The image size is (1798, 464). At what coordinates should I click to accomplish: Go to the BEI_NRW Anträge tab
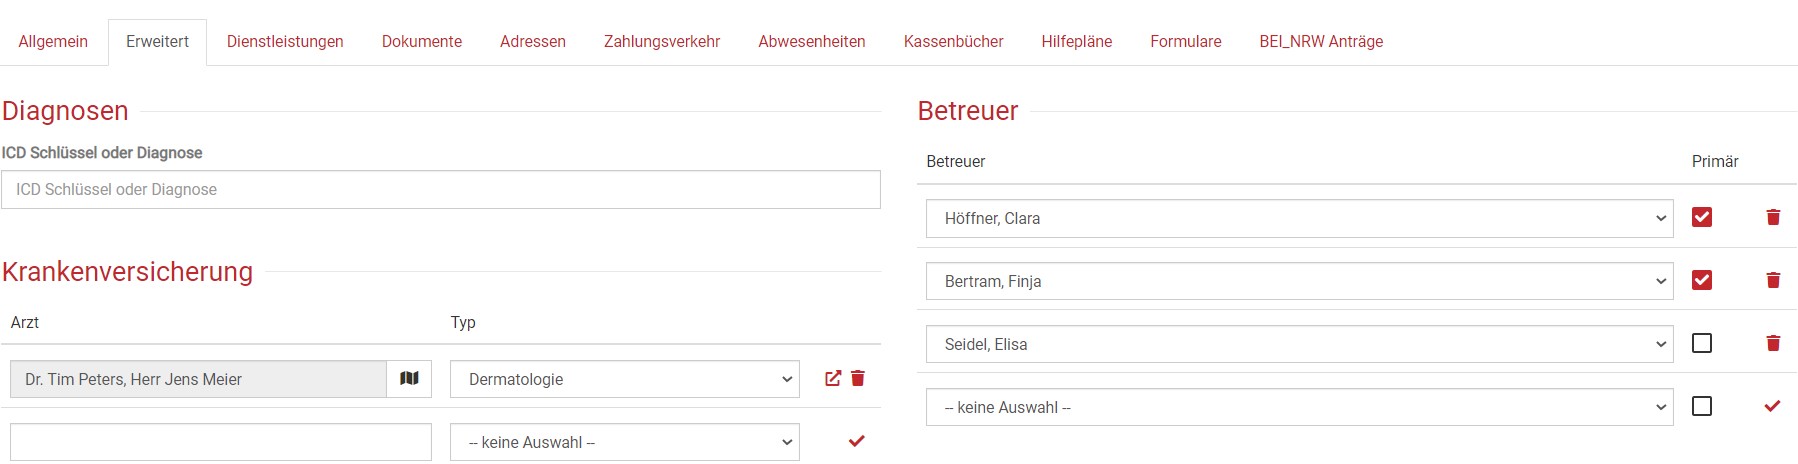[x=1321, y=42]
